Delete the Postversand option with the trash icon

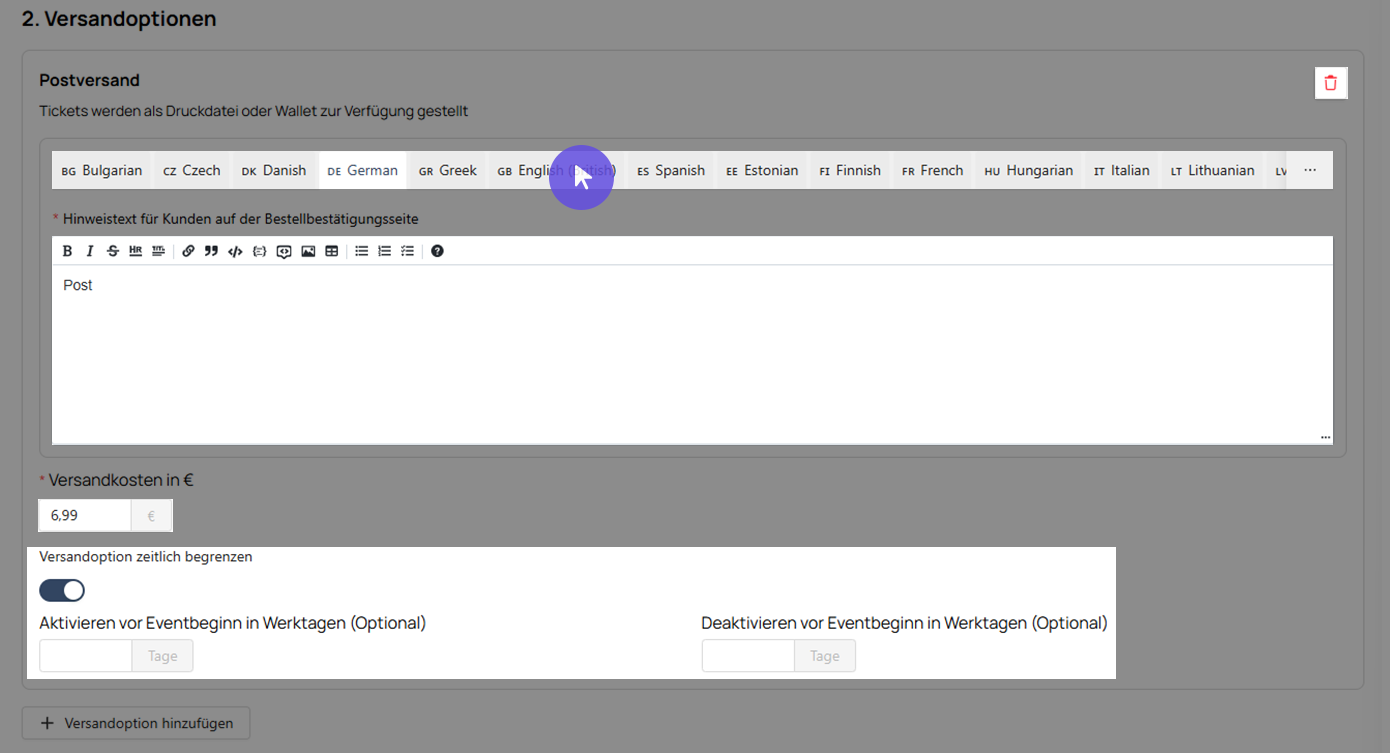pos(1331,83)
